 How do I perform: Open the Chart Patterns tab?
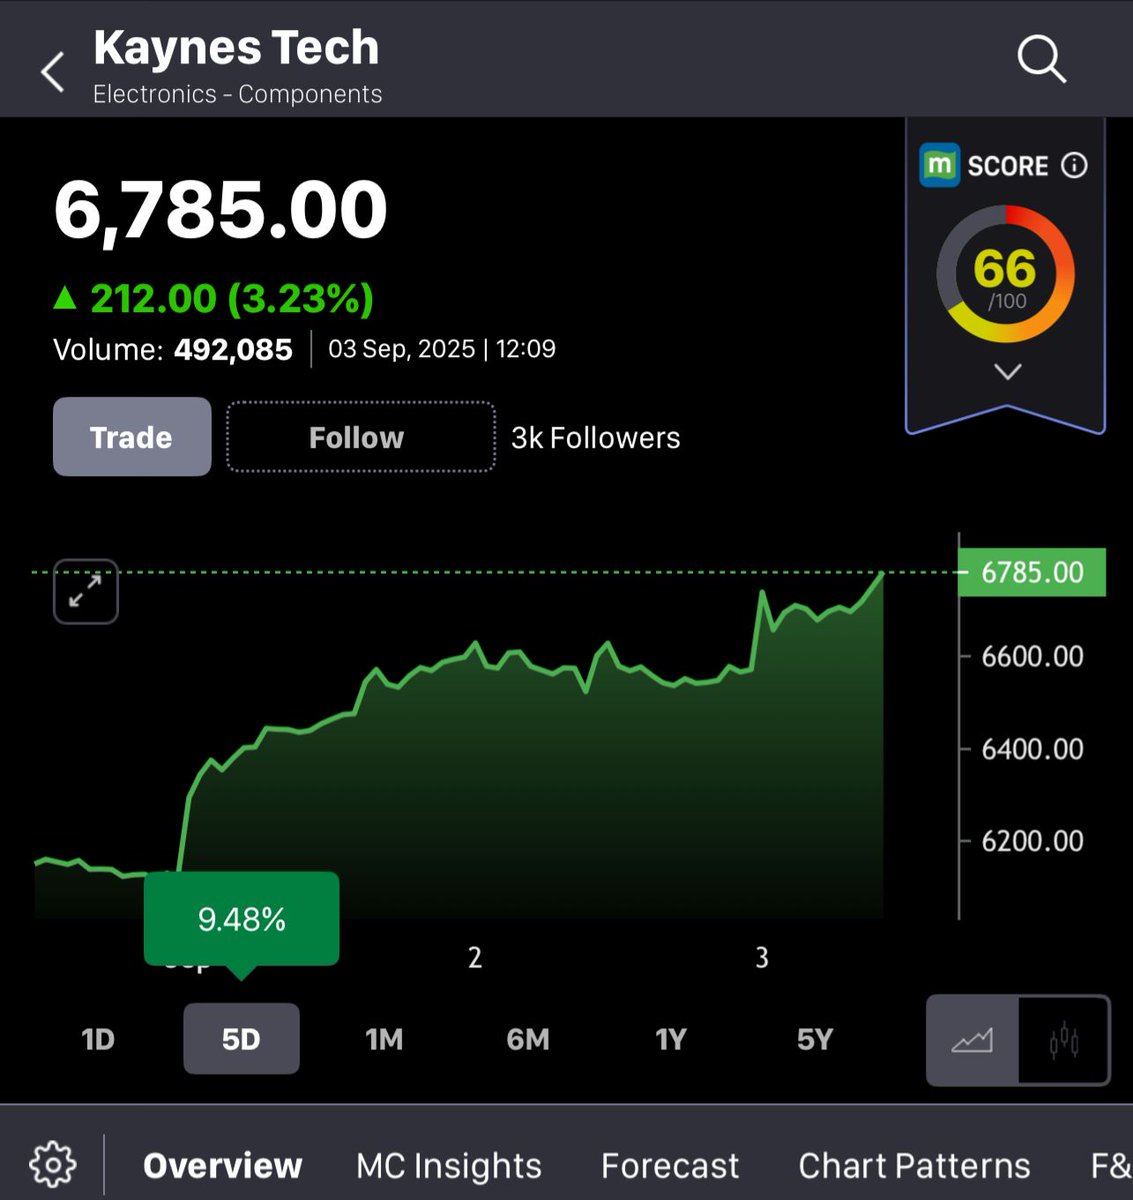(914, 1166)
